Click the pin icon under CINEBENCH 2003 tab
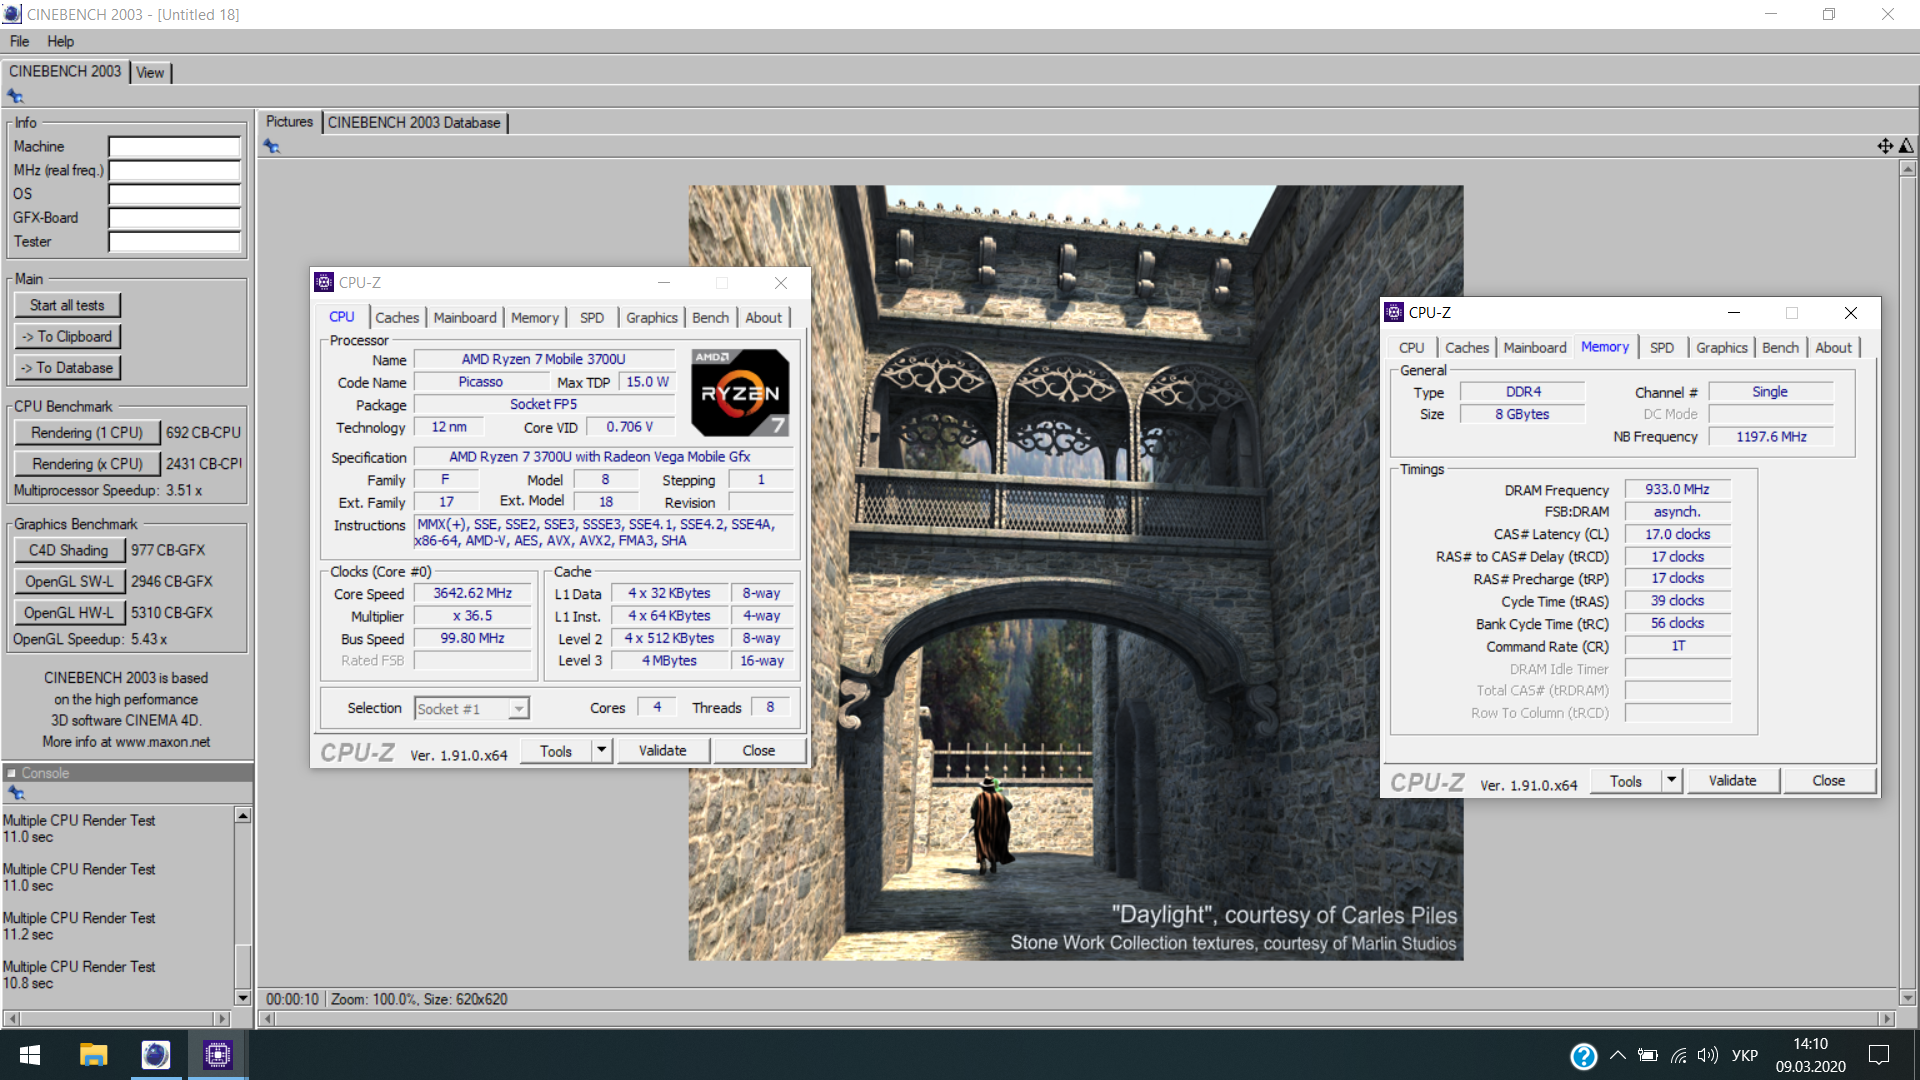Screen dimensions: 1920x1080 pyautogui.click(x=15, y=96)
